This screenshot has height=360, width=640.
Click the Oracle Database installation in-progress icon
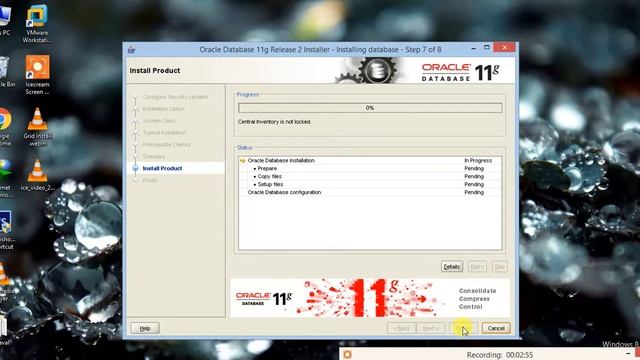242,160
